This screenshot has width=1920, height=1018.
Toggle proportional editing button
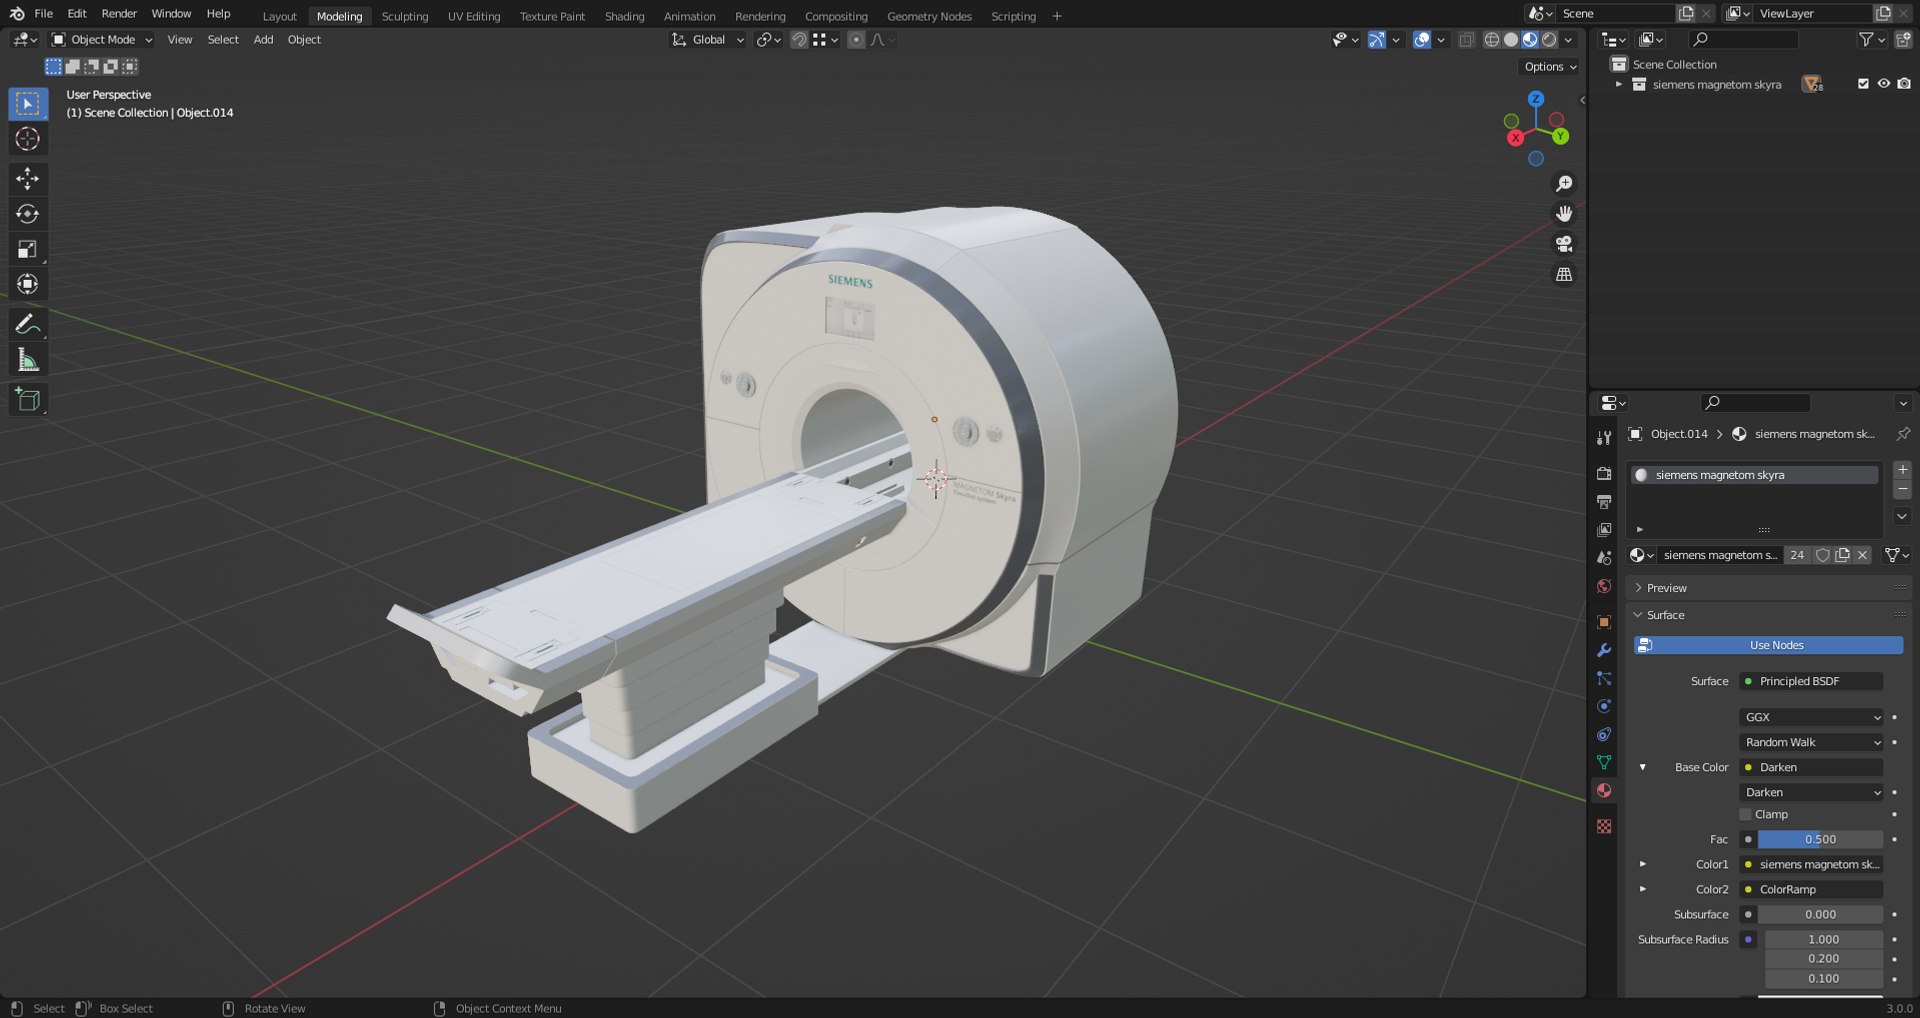(856, 40)
